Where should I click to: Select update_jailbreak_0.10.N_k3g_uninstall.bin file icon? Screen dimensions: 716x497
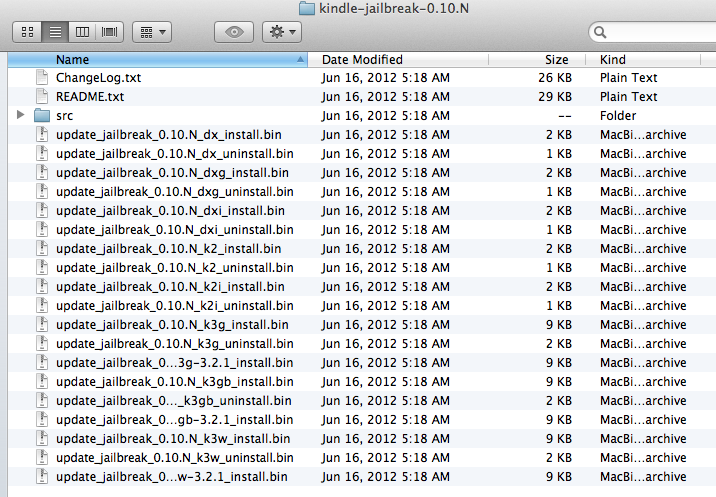[42, 344]
